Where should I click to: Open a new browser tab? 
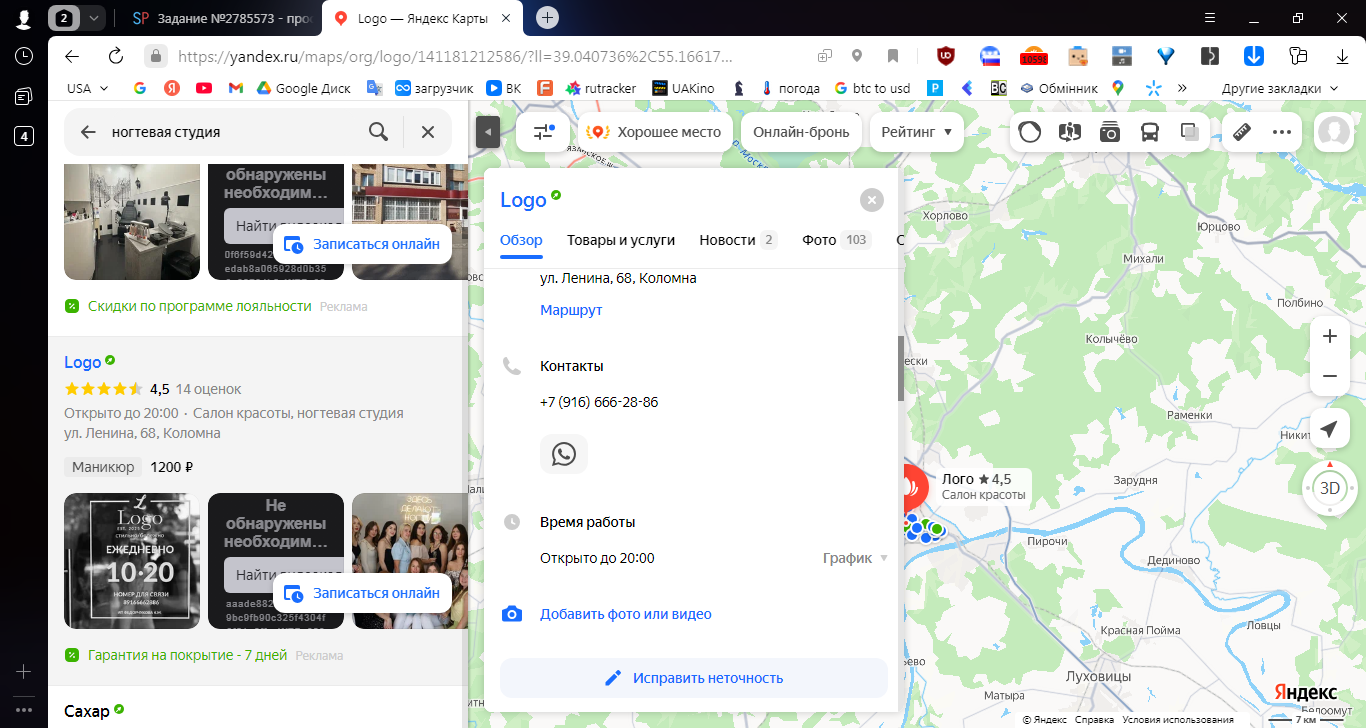pos(547,17)
